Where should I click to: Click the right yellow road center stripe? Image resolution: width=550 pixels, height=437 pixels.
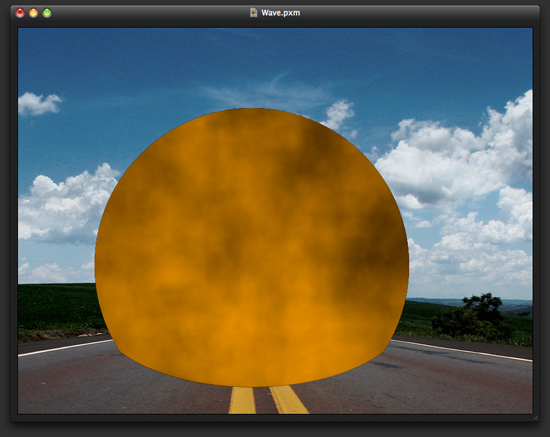[289, 400]
